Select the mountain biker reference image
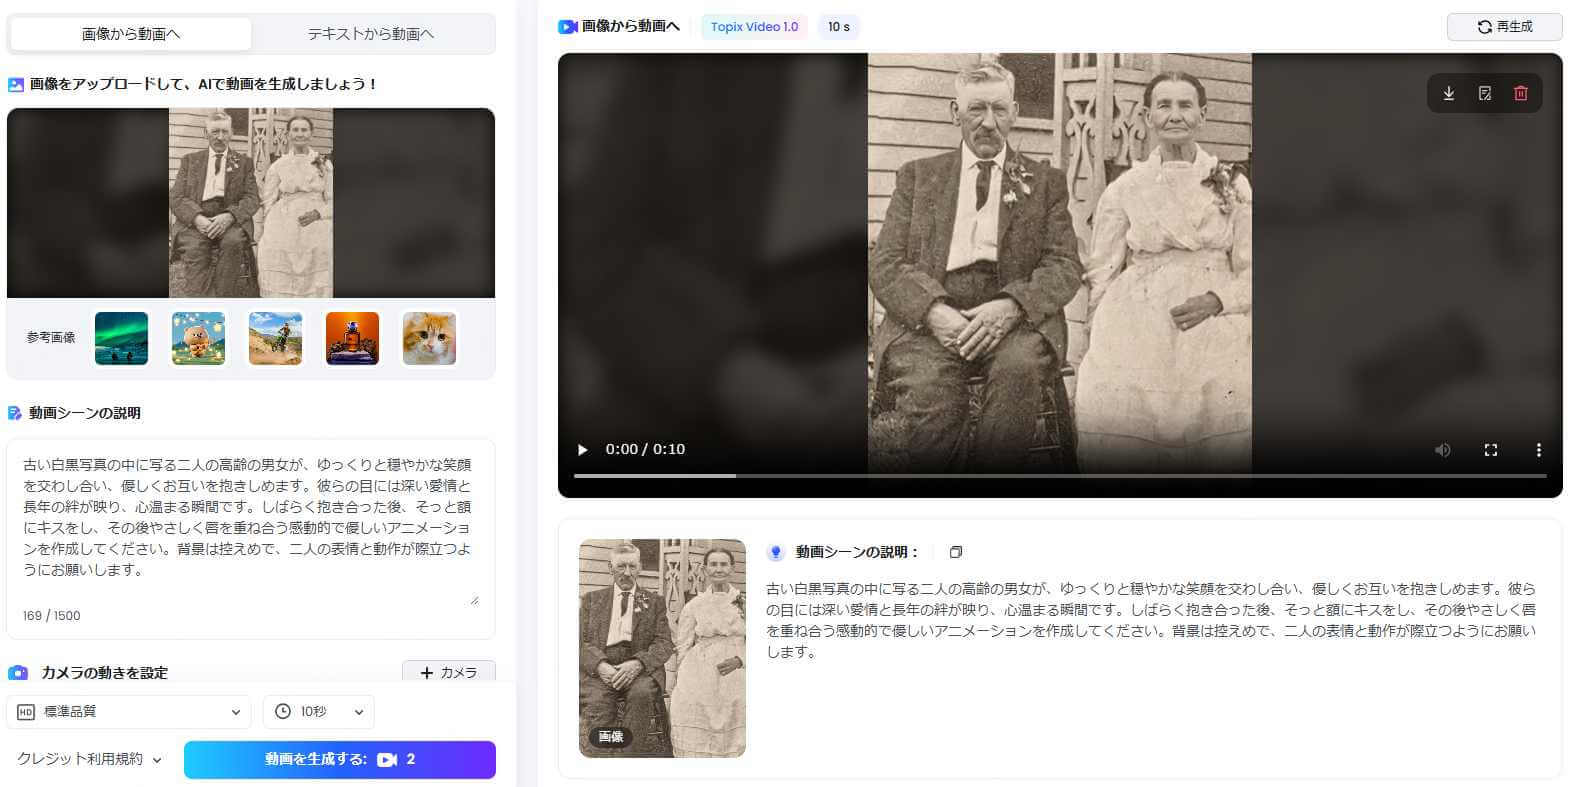This screenshot has height=787, width=1572. tap(275, 338)
